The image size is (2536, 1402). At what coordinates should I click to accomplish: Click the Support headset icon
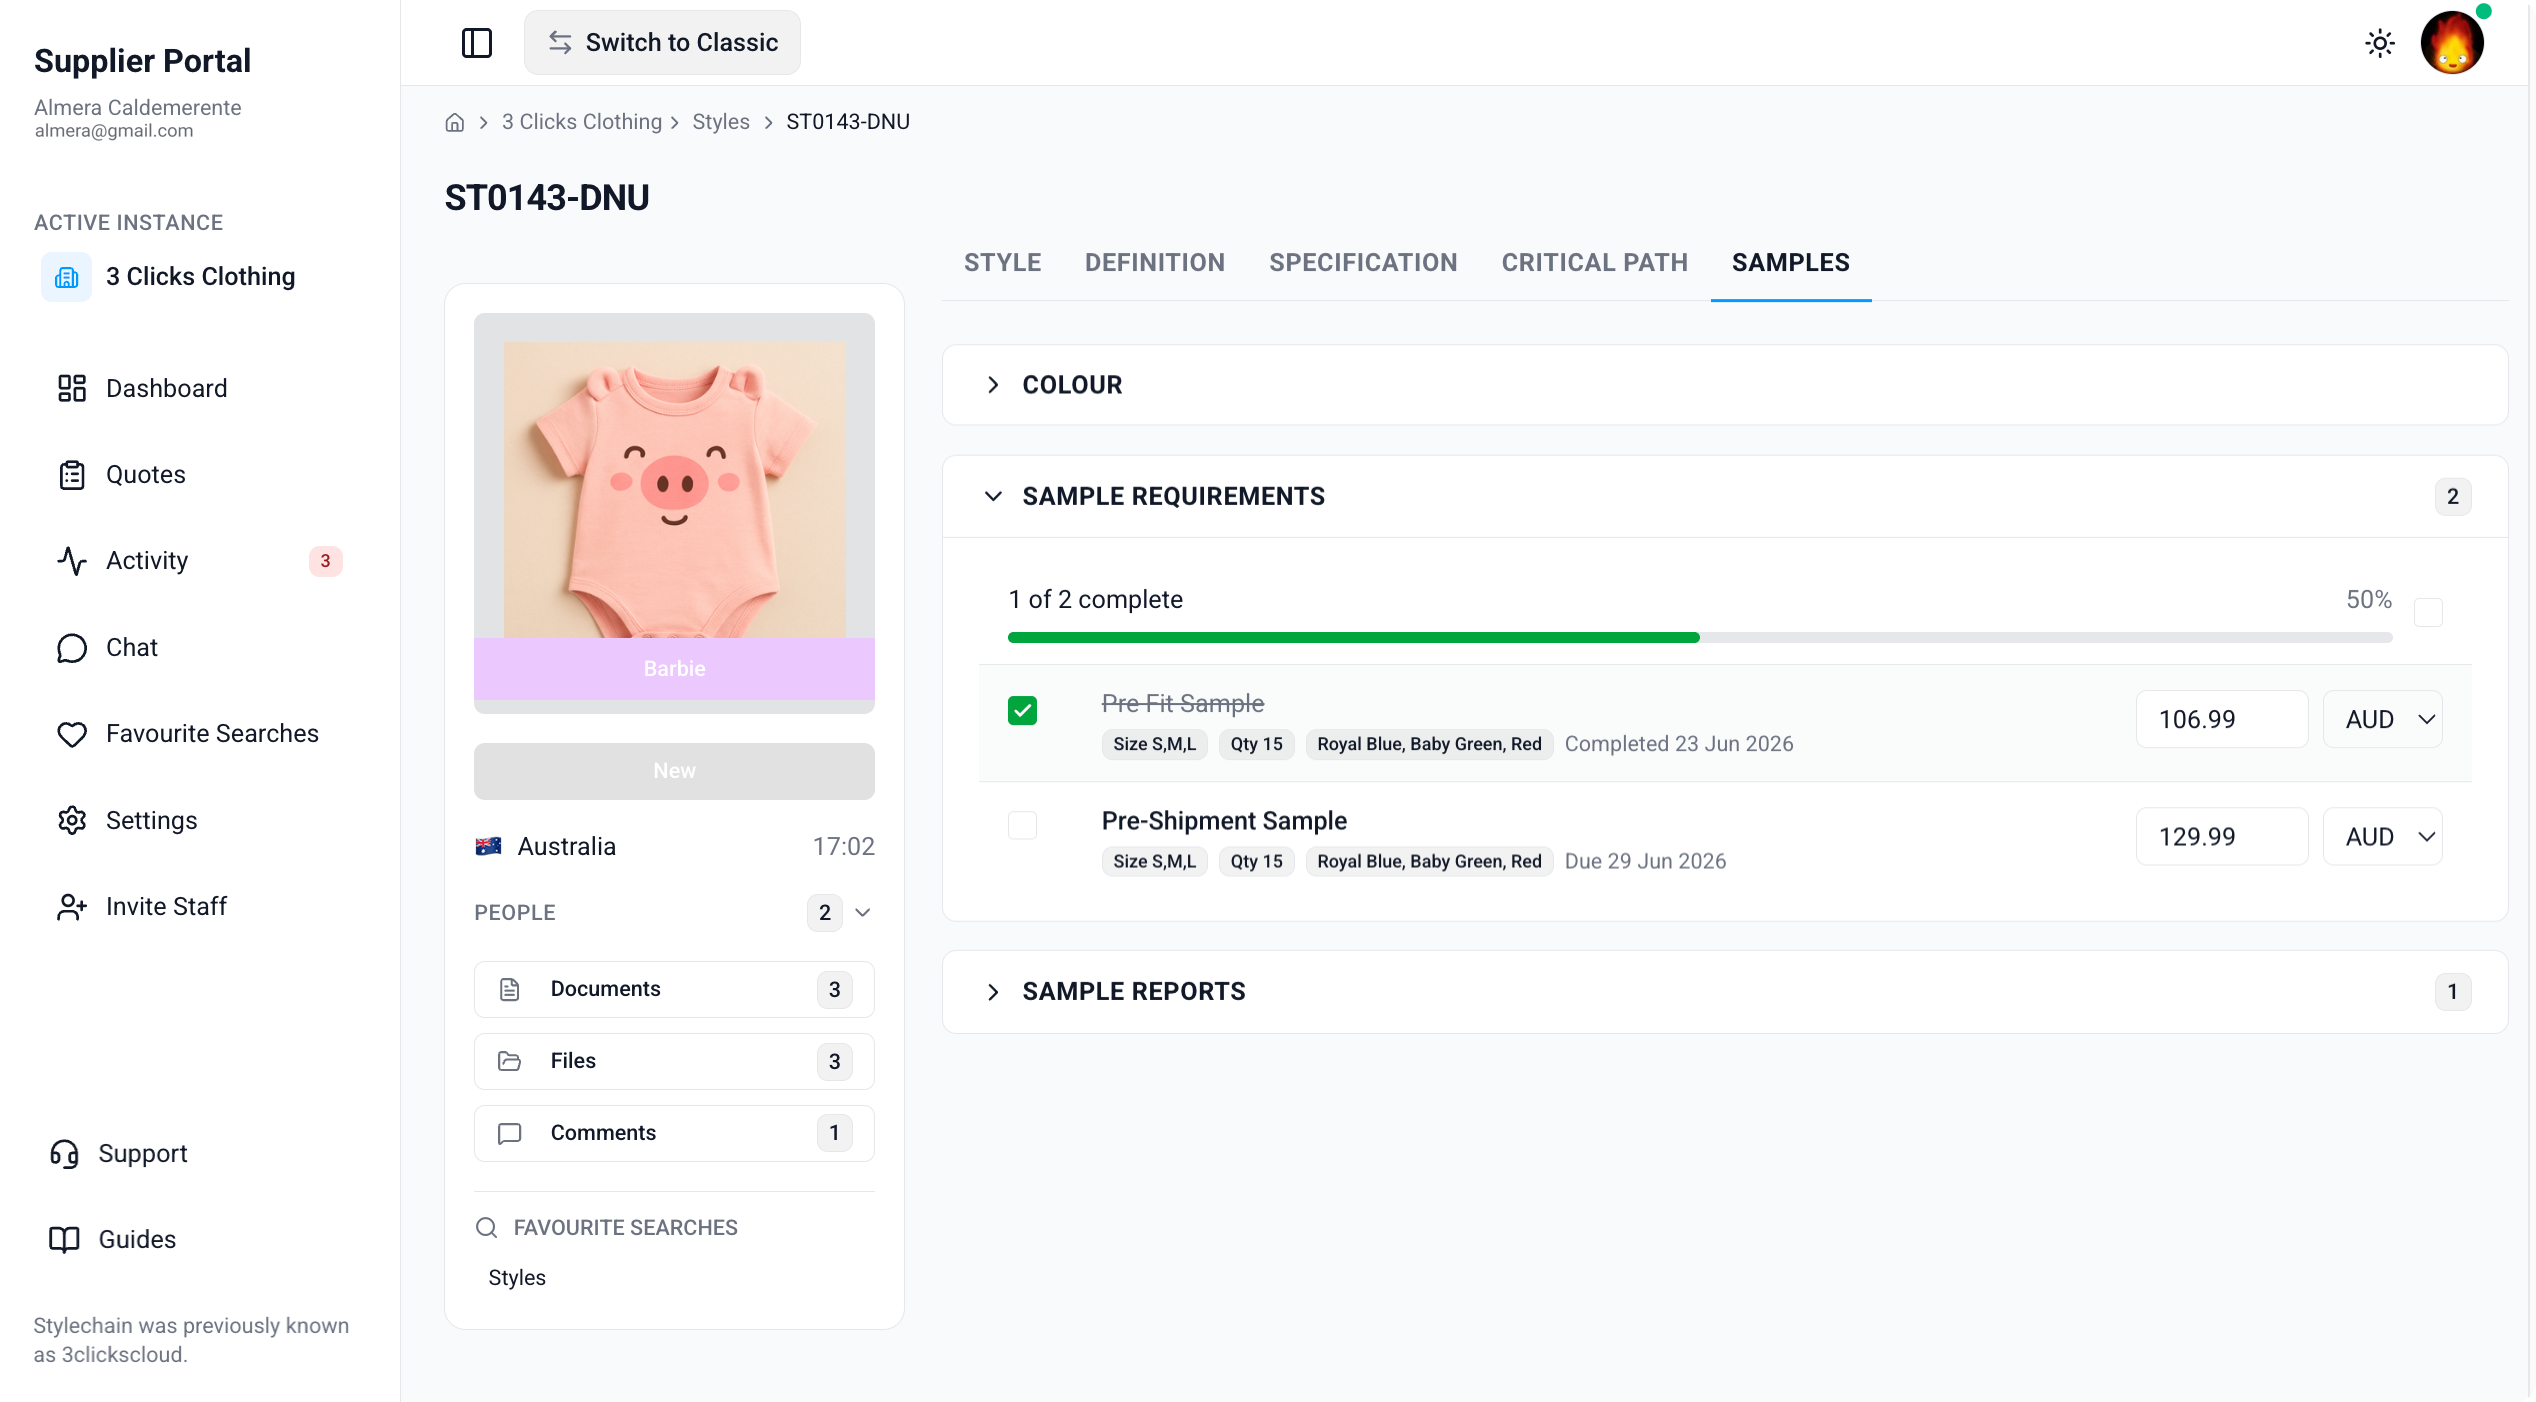coord(64,1154)
